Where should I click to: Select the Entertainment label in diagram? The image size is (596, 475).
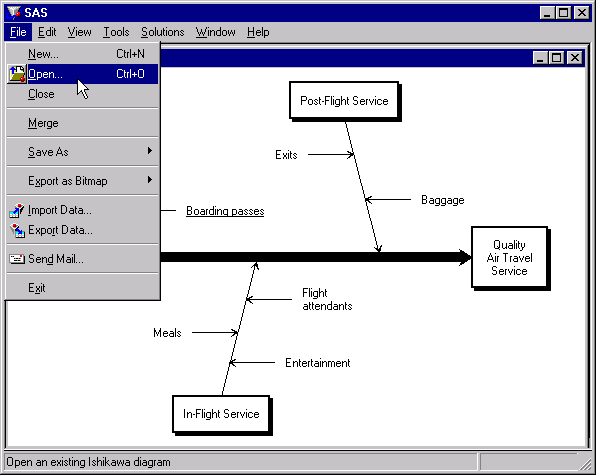coord(318,363)
